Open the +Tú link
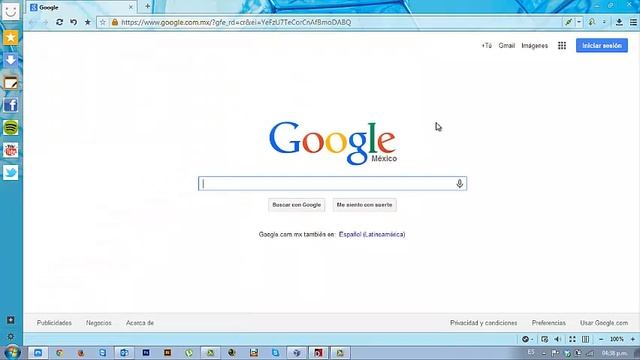The width and height of the screenshot is (640, 360). pos(487,46)
